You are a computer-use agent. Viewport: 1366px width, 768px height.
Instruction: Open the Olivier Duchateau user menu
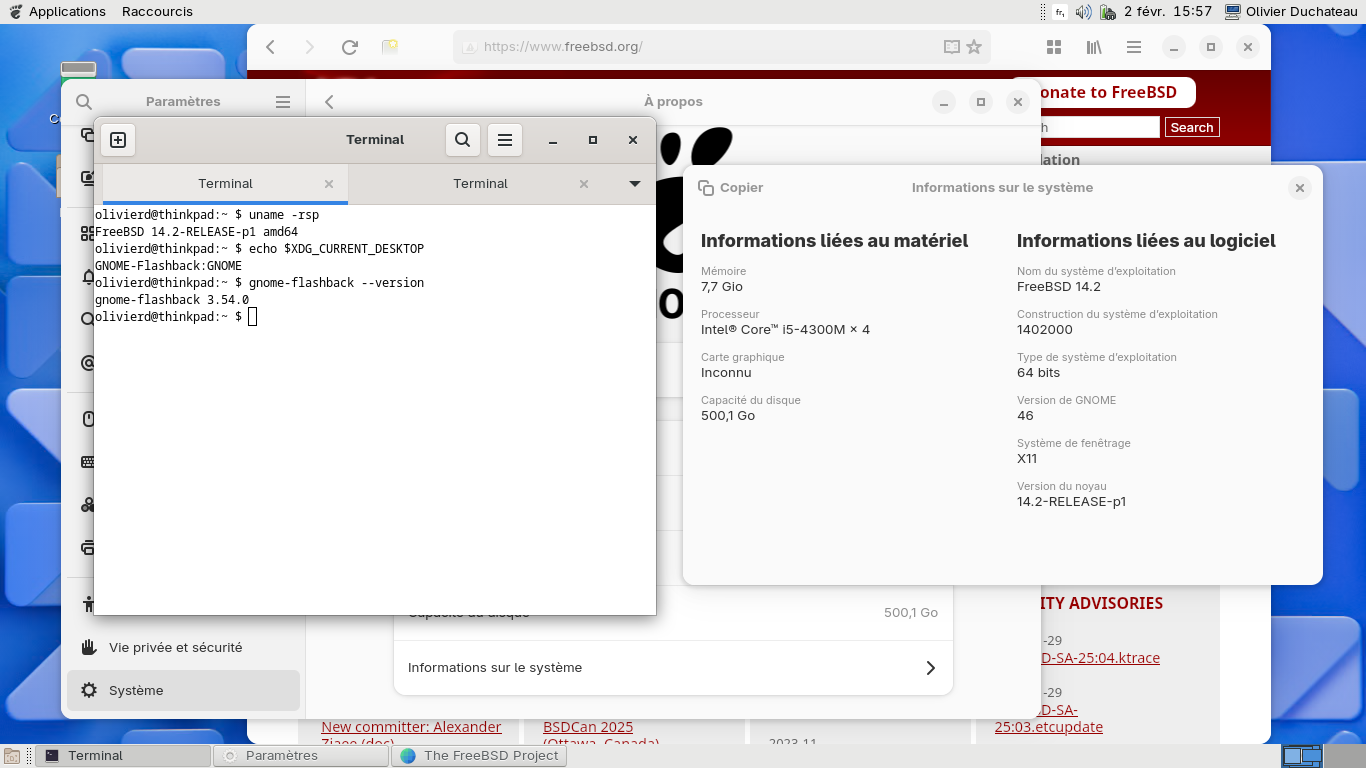coord(1292,11)
